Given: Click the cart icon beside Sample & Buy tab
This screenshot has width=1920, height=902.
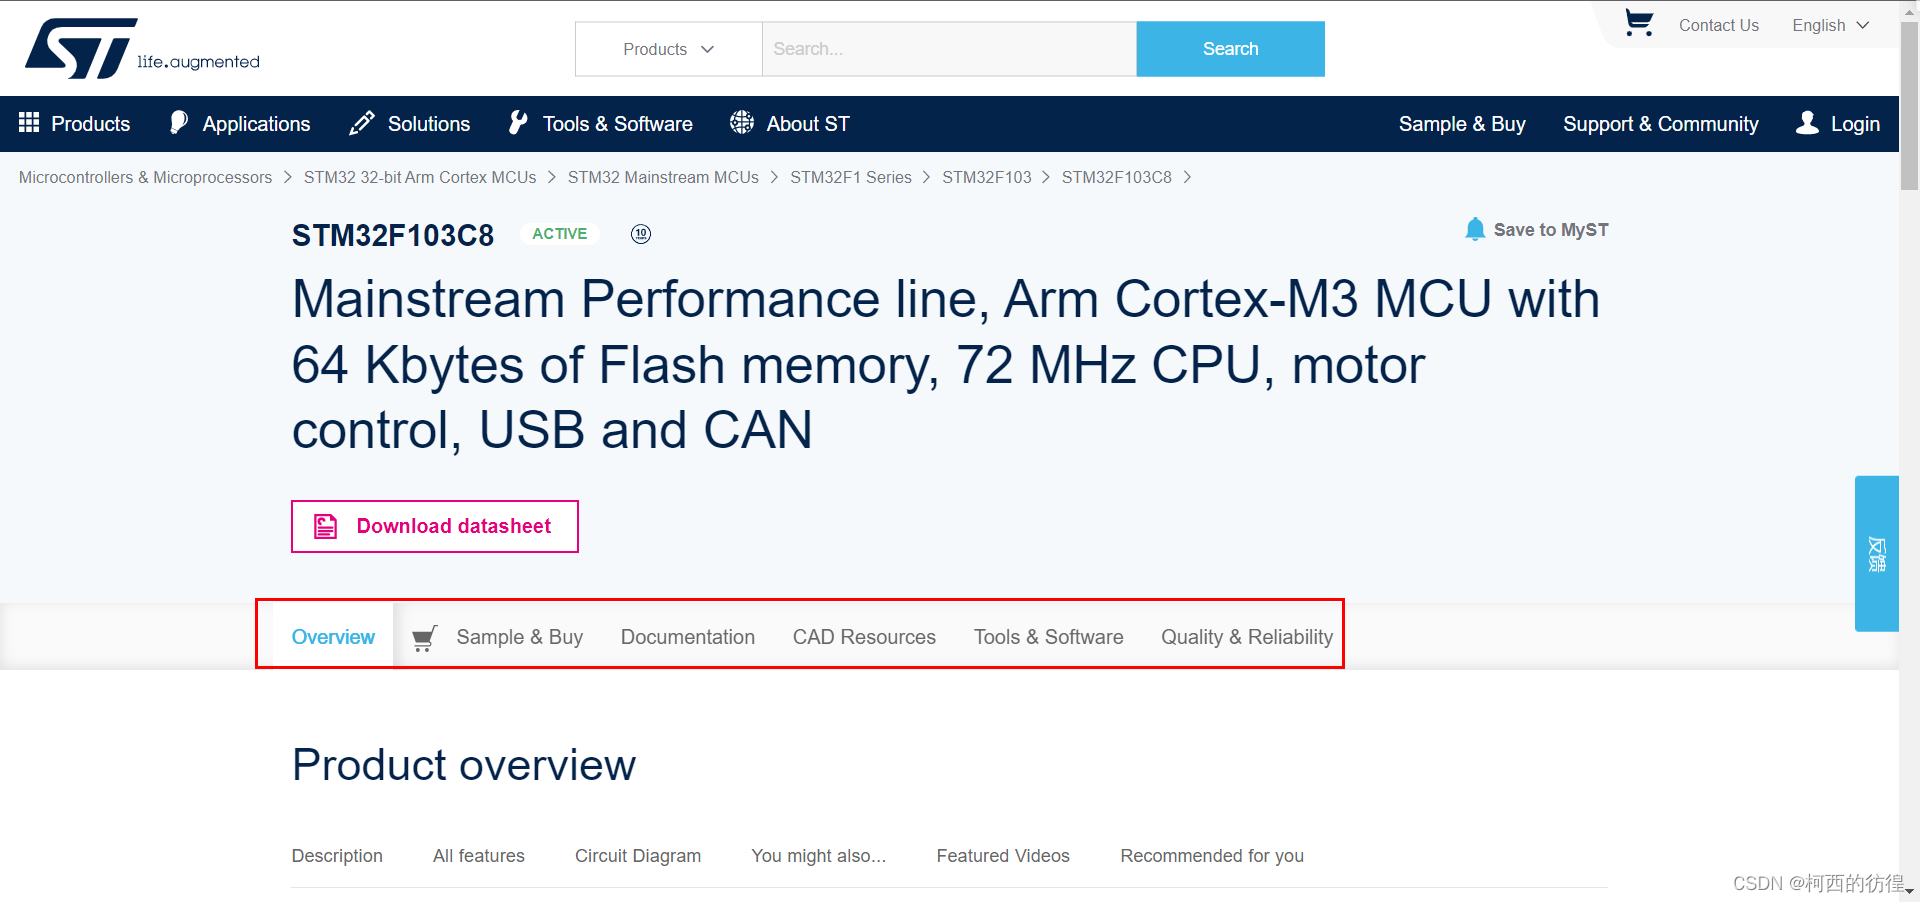Looking at the screenshot, I should pos(424,638).
